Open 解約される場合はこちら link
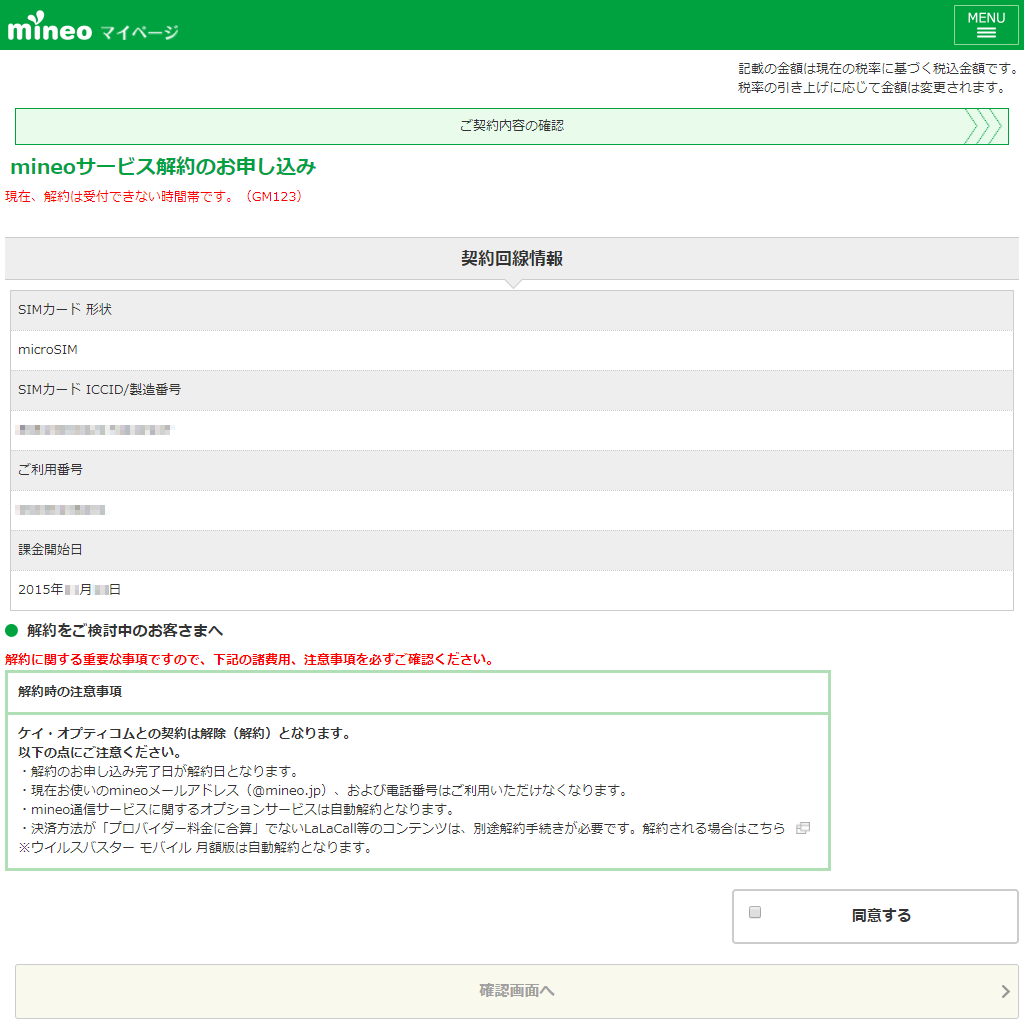Image resolution: width=1024 pixels, height=1024 pixels. click(x=714, y=828)
